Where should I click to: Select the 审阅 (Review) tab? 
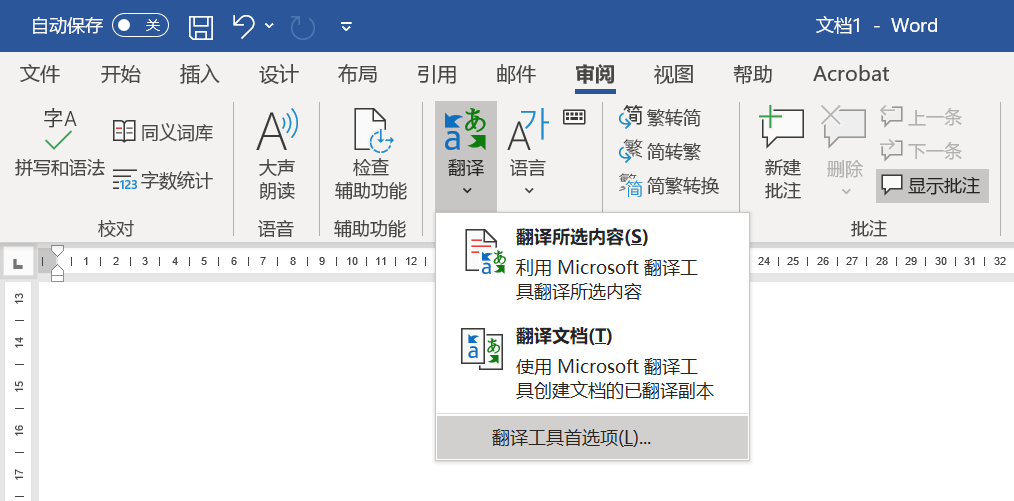pos(595,74)
